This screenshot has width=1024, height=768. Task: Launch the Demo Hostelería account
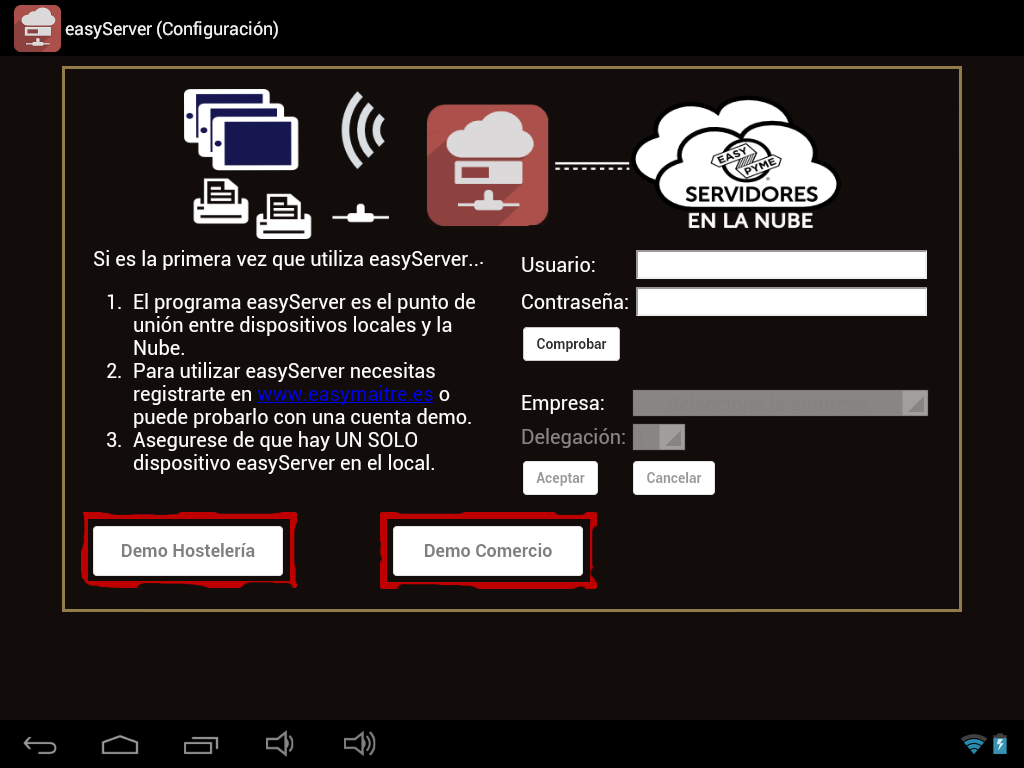click(188, 551)
